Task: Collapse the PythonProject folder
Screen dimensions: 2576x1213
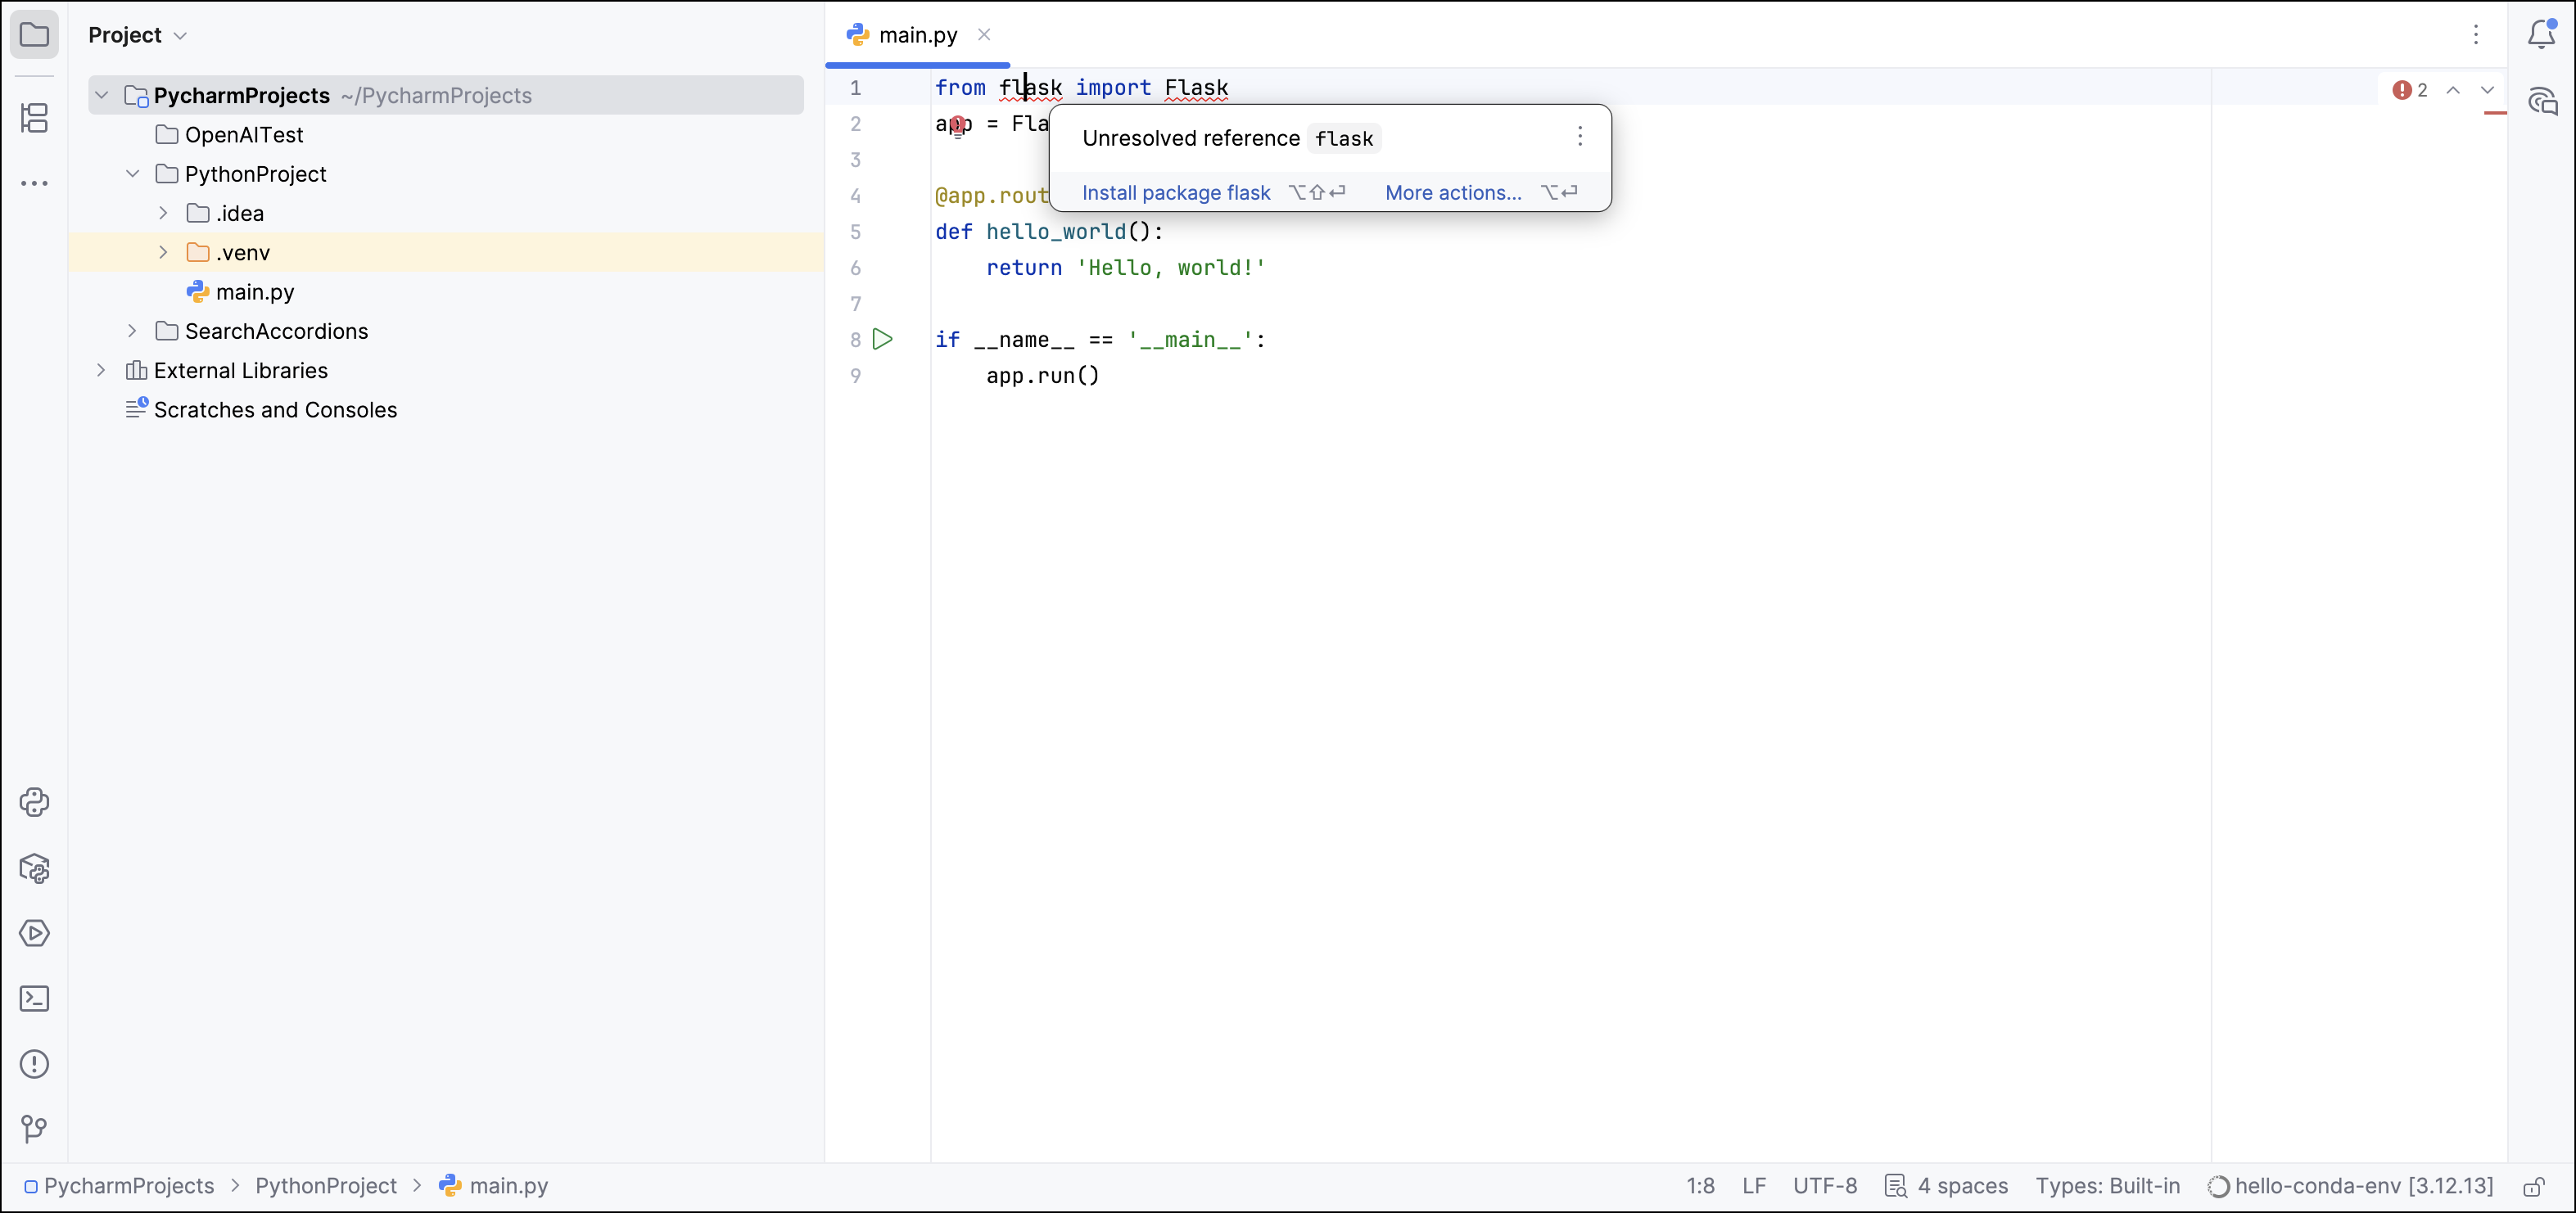Action: pyautogui.click(x=132, y=174)
